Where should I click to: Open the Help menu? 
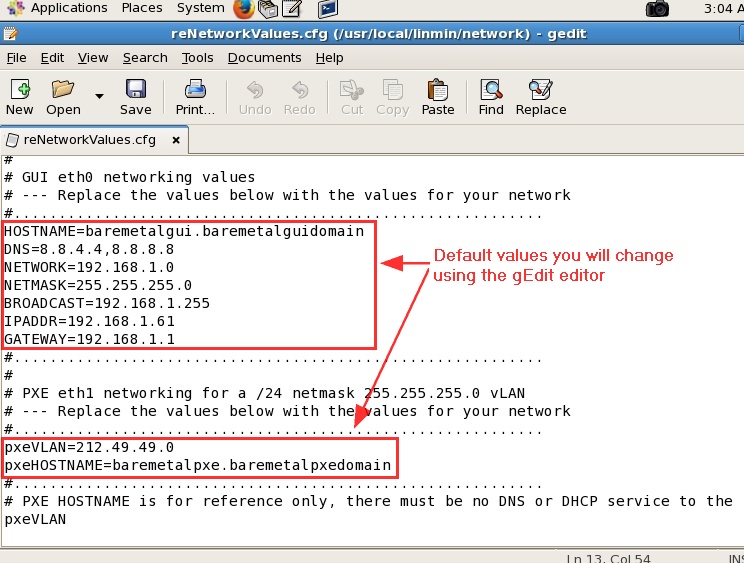click(x=329, y=57)
